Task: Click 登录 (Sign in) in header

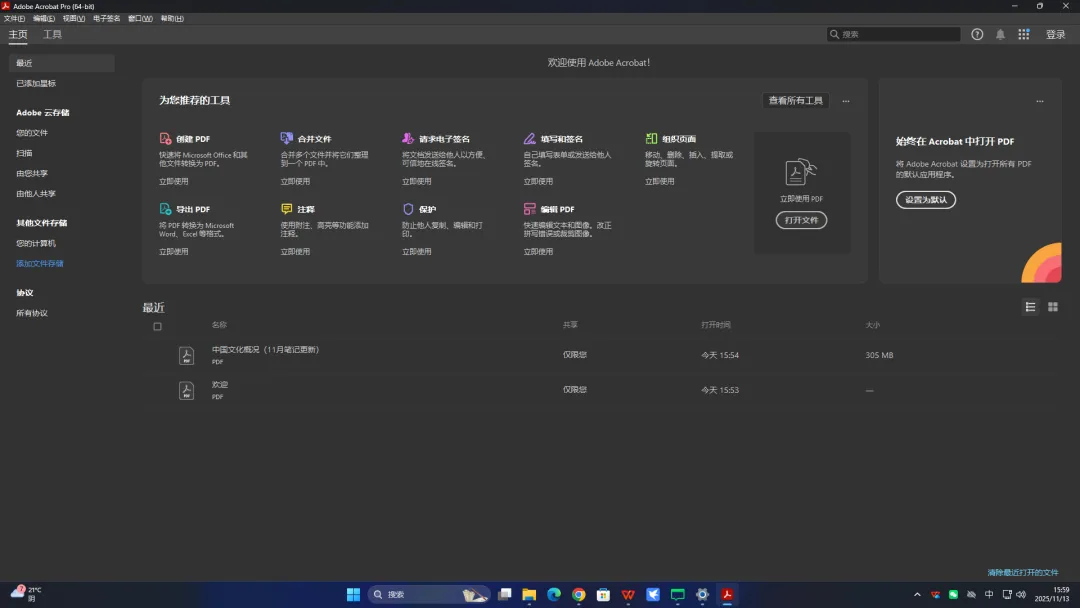Action: tap(1055, 34)
